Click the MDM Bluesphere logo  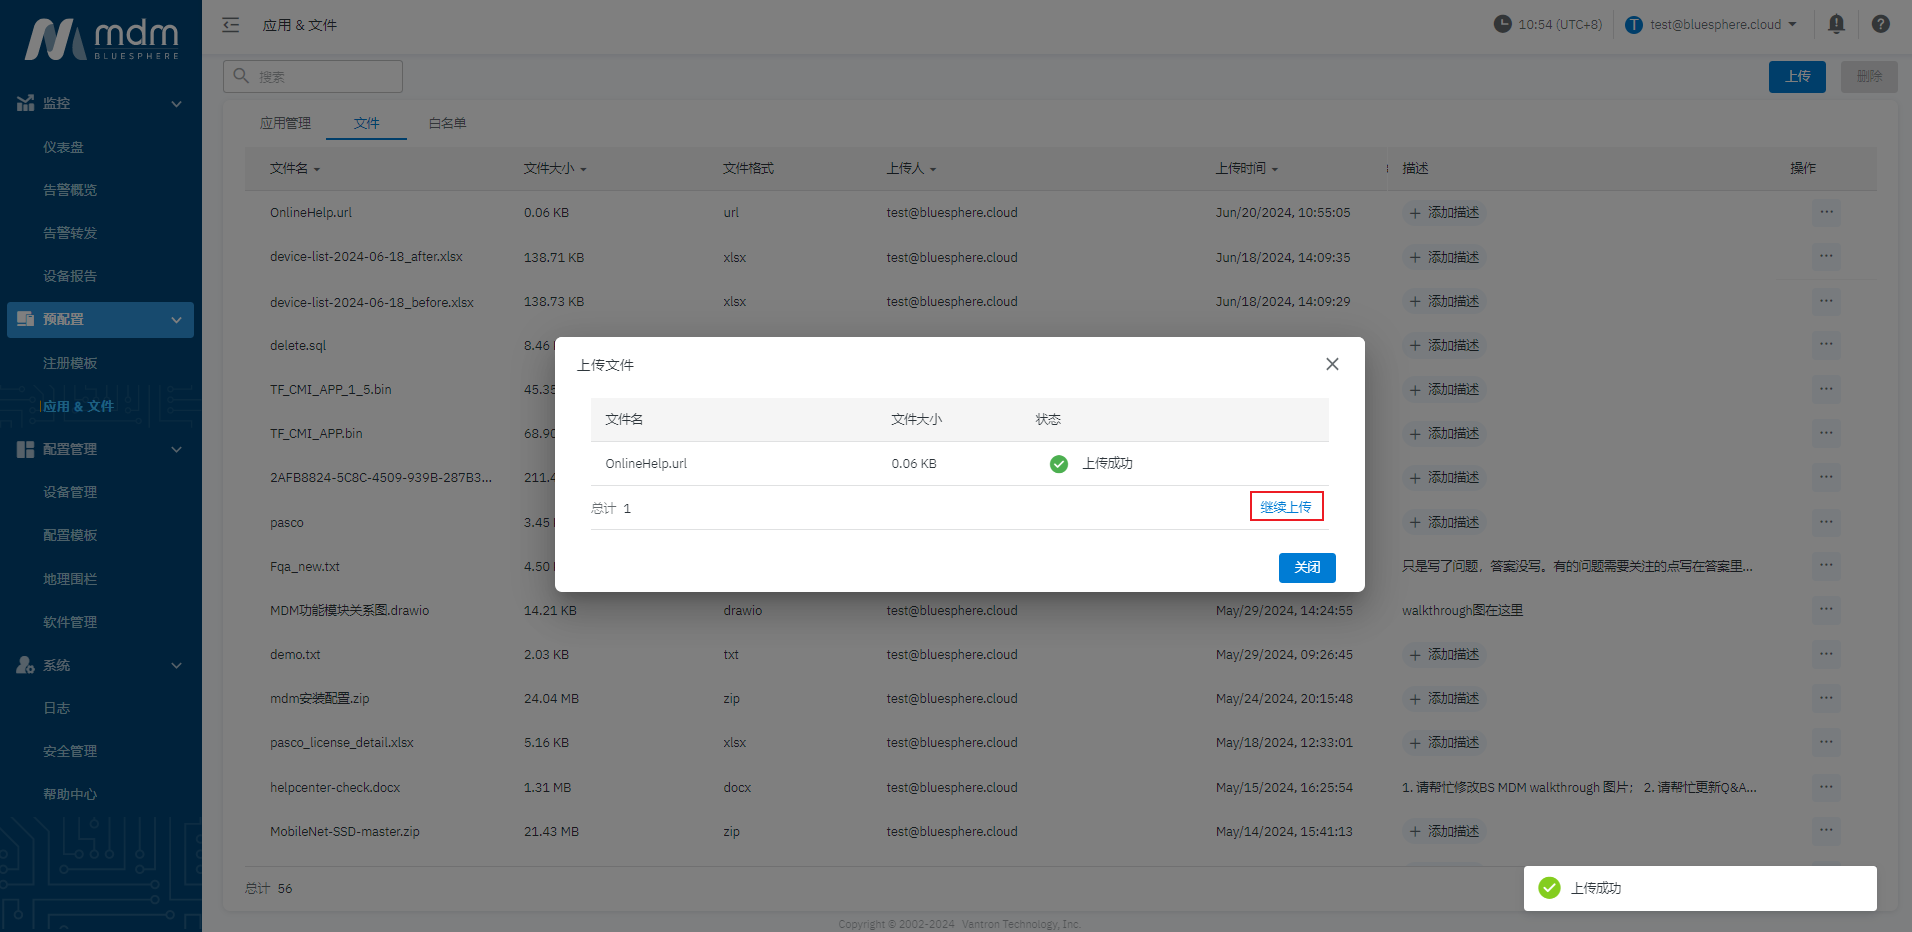click(x=101, y=40)
